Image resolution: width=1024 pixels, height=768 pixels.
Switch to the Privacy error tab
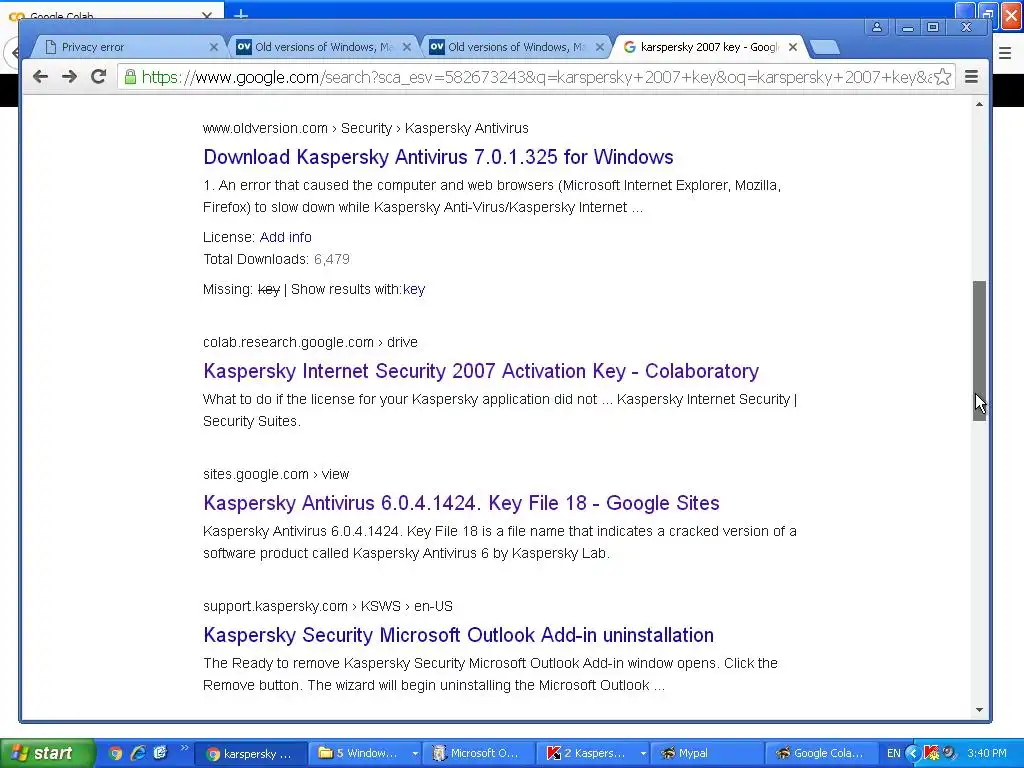(x=127, y=47)
